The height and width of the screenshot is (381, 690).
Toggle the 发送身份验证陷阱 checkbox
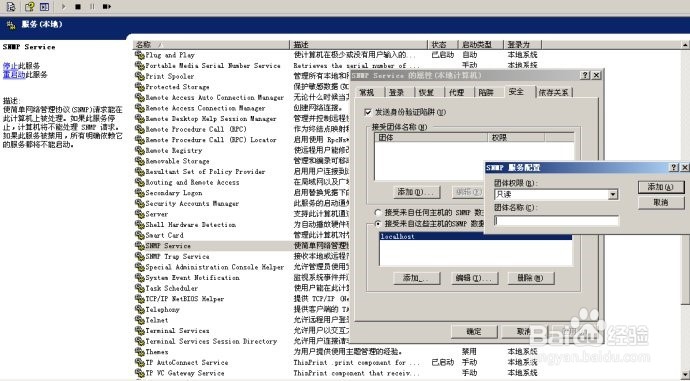368,112
